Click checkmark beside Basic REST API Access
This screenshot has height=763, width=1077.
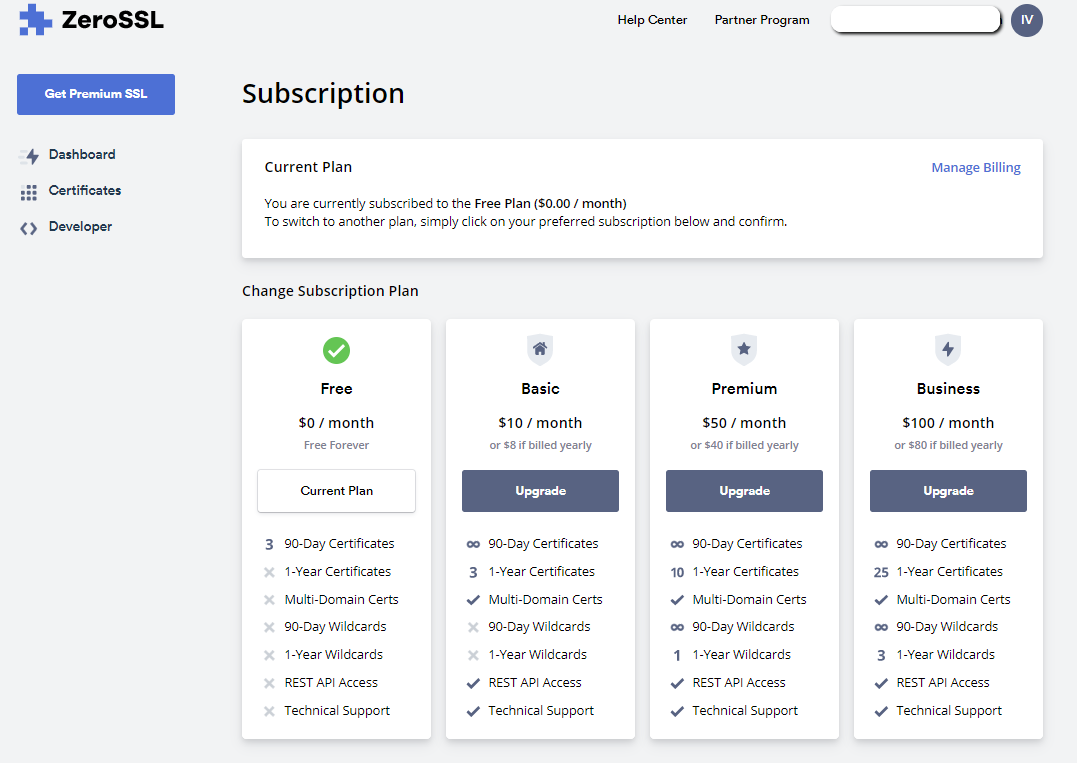(x=473, y=683)
